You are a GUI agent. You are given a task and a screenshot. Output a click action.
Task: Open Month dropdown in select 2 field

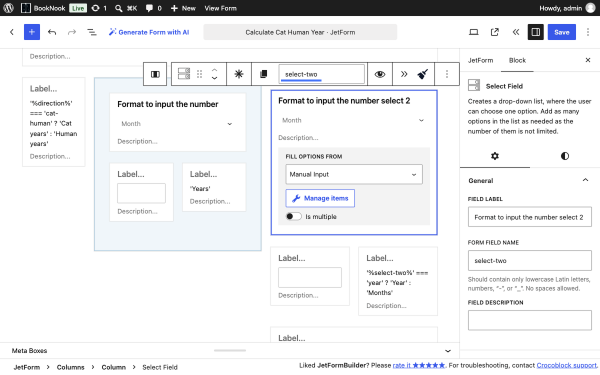[x=354, y=120]
